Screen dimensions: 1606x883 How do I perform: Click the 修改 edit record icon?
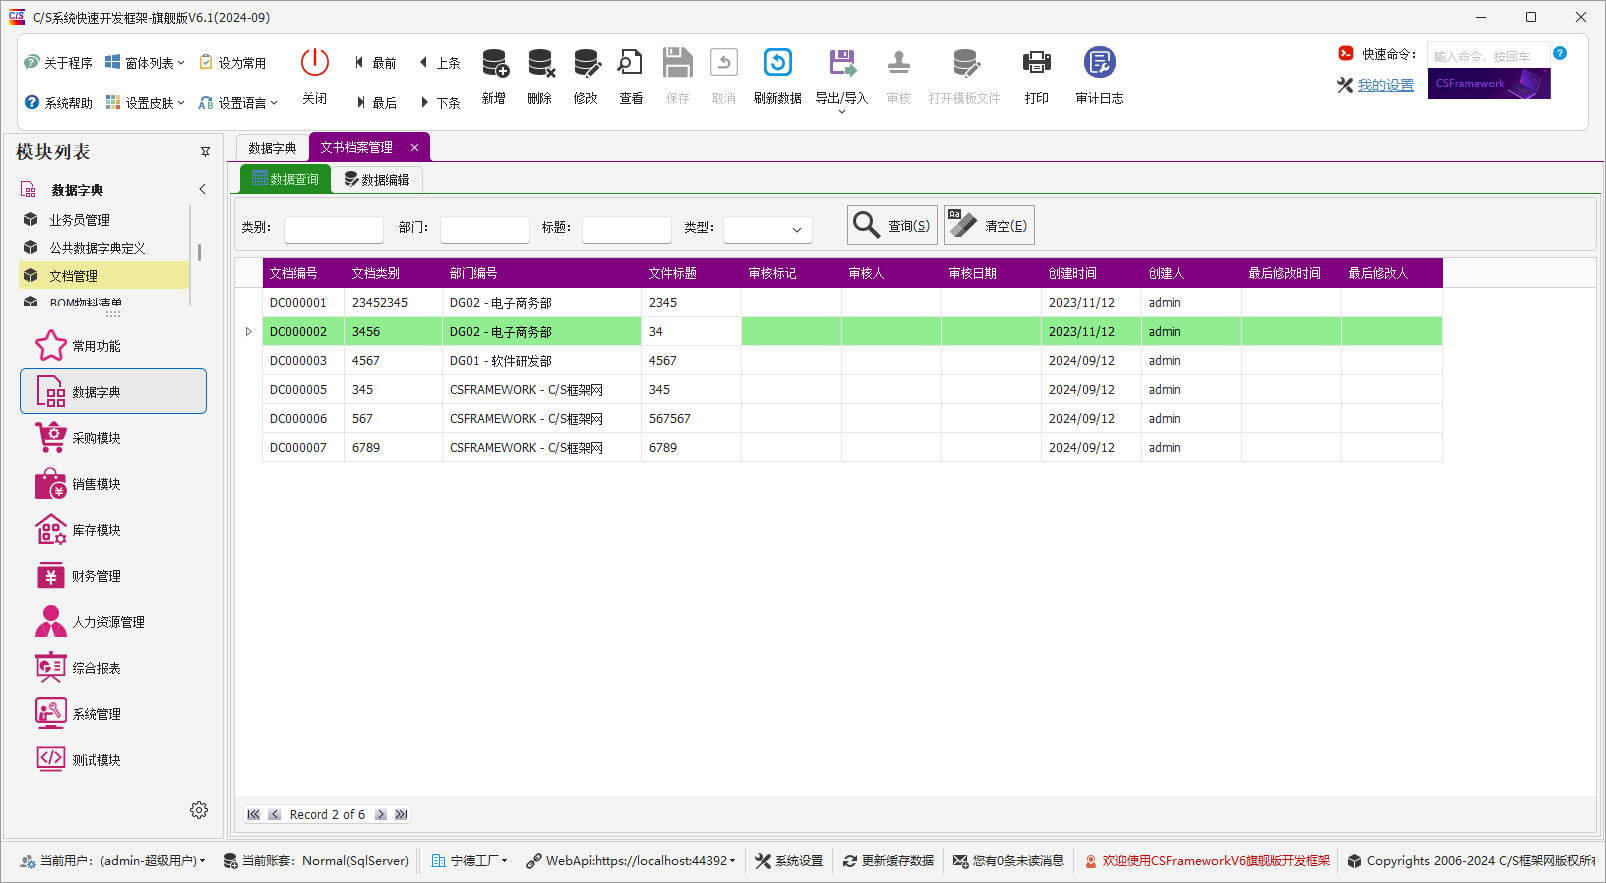(x=586, y=63)
